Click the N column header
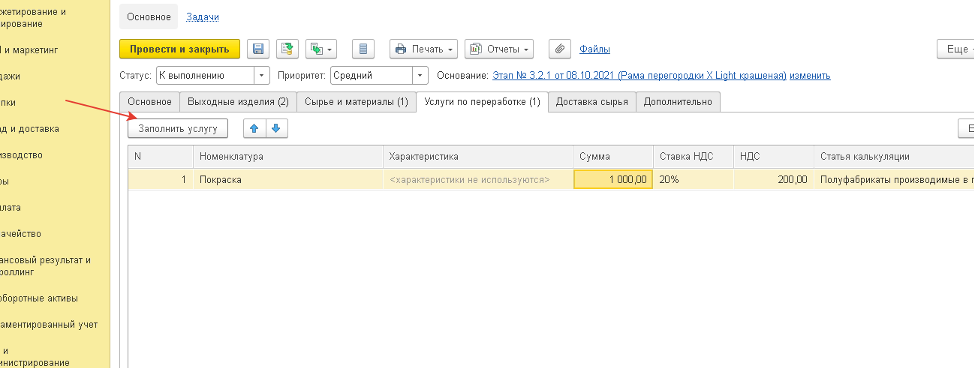Image resolution: width=974 pixels, height=368 pixels. (x=161, y=157)
